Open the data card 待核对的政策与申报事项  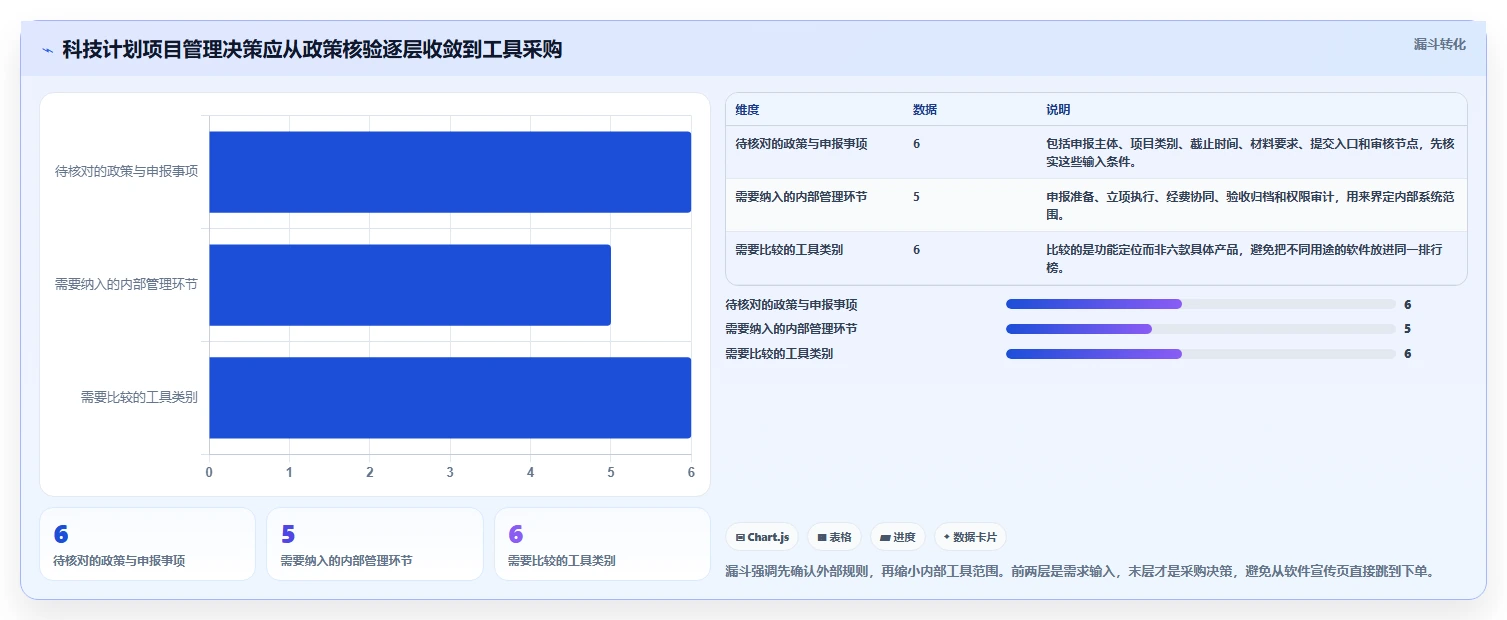pyautogui.click(x=148, y=544)
